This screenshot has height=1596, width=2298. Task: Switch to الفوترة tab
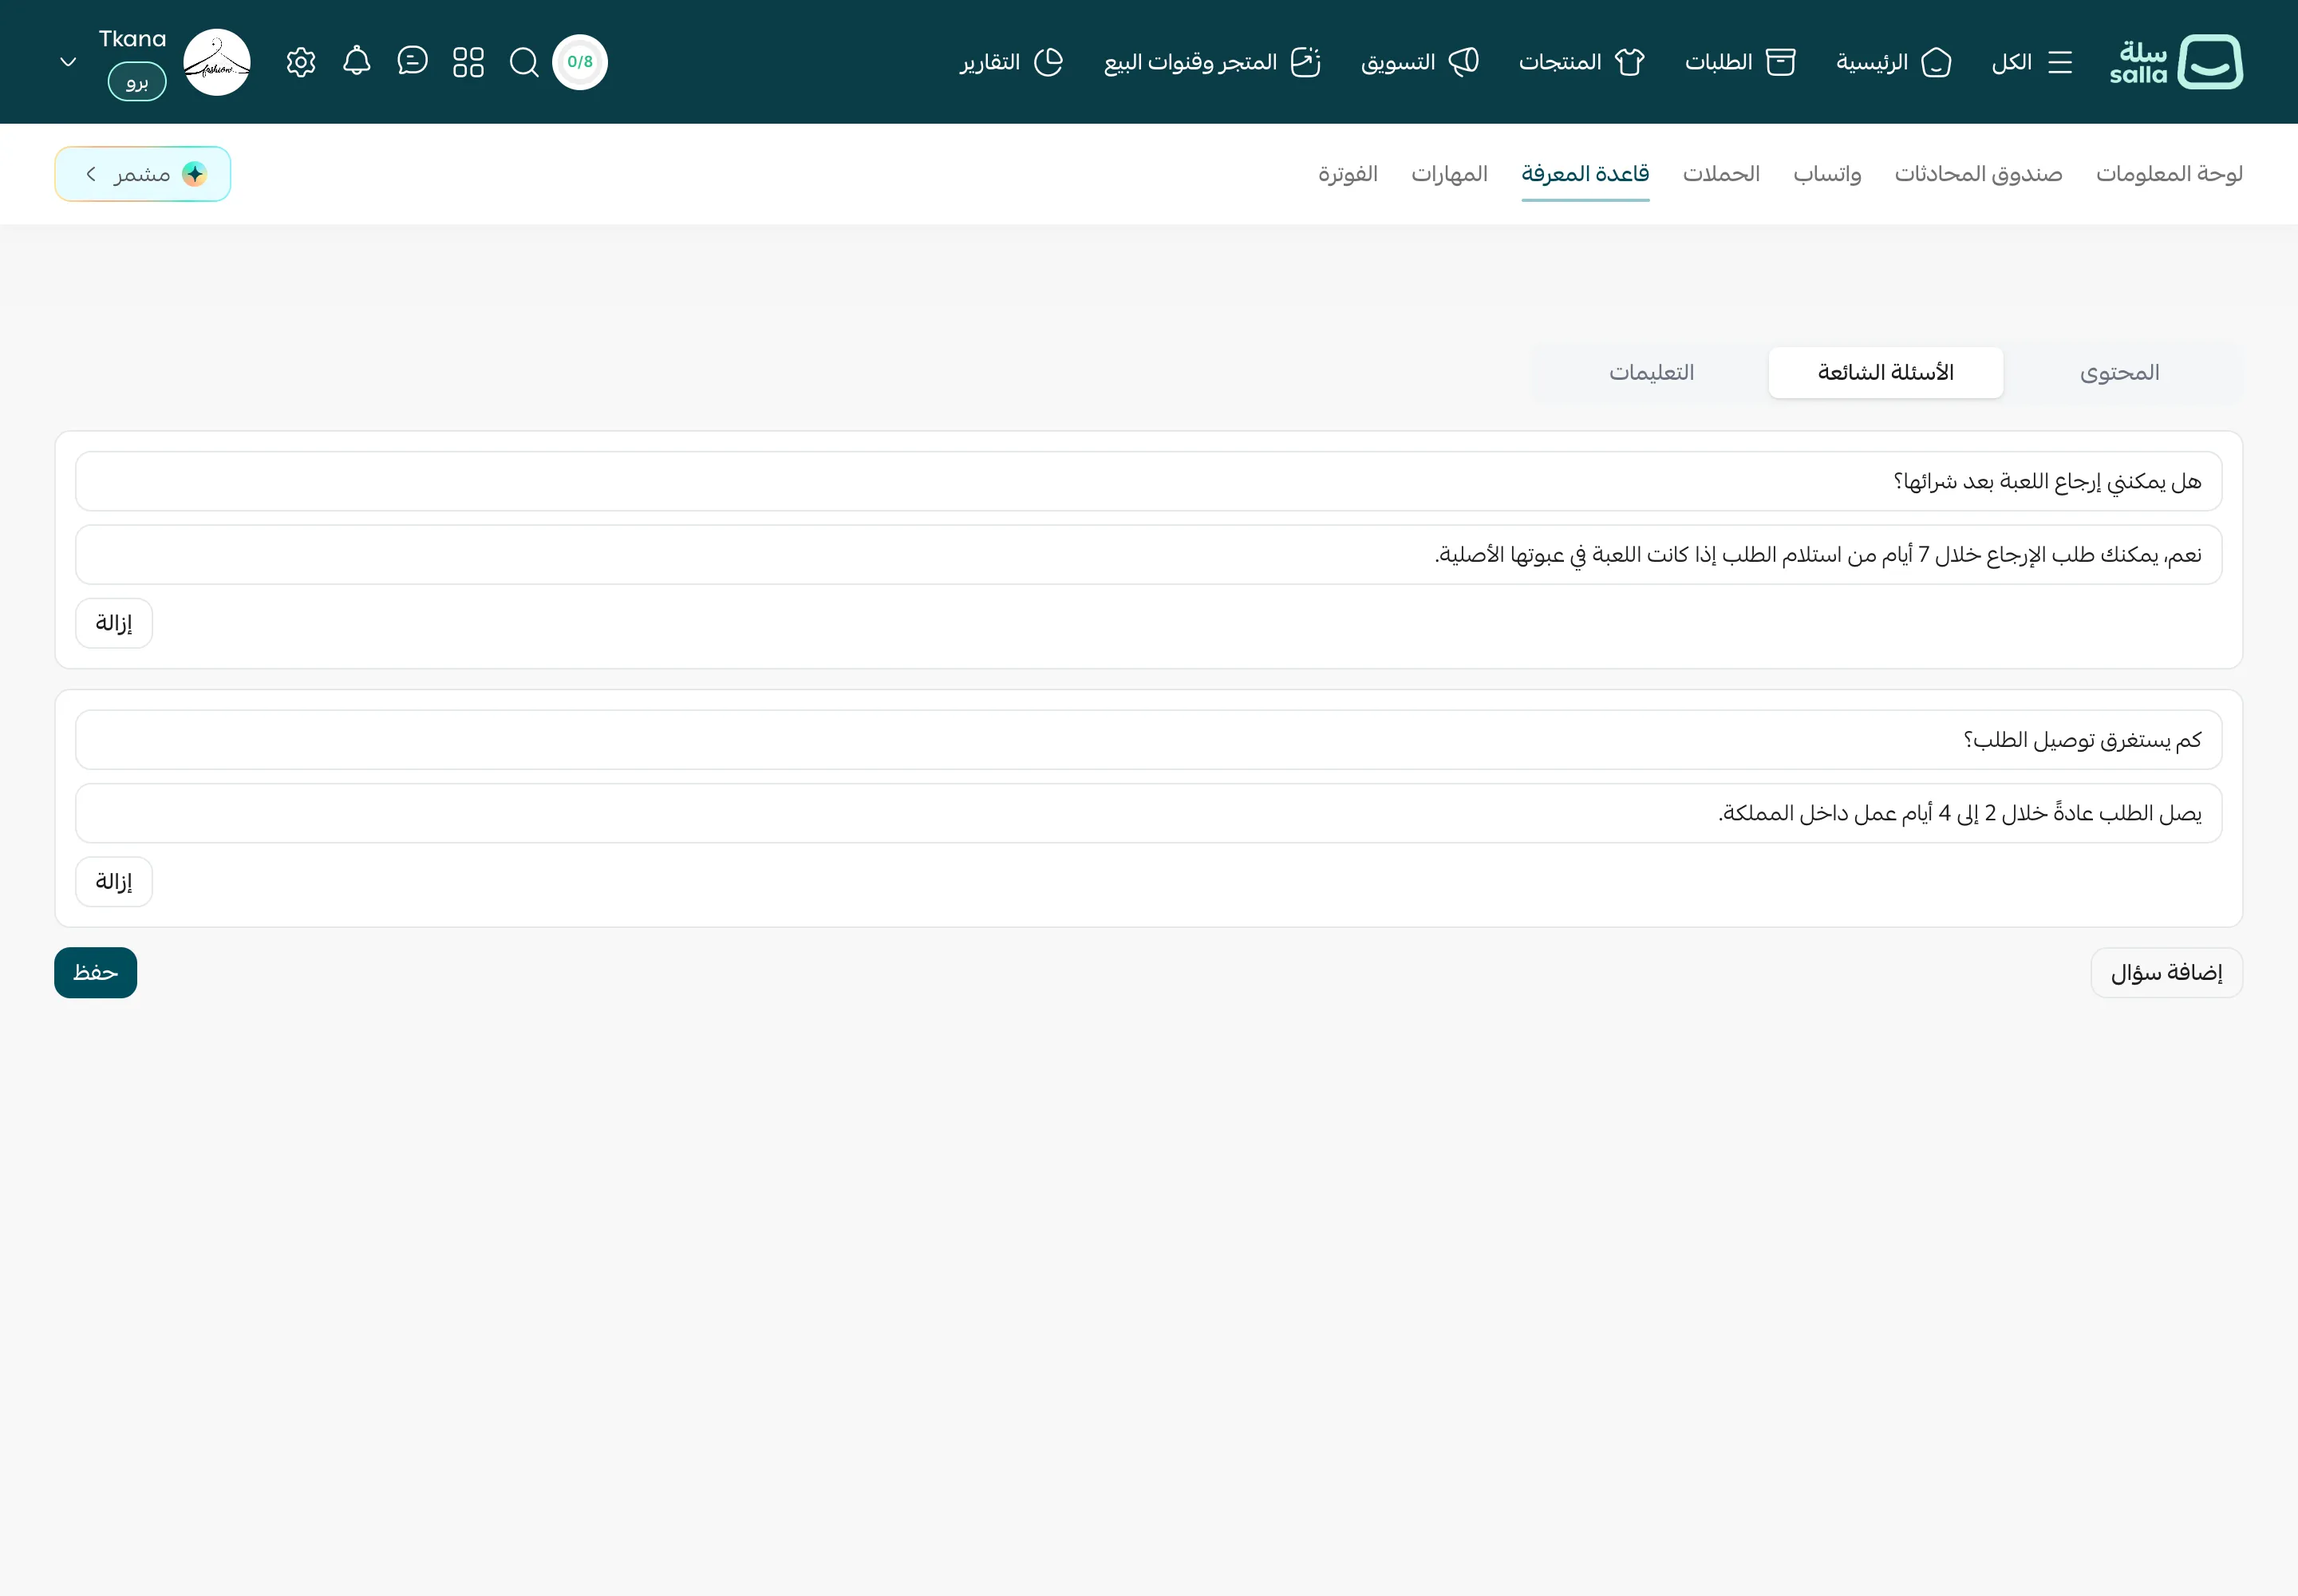(1347, 174)
